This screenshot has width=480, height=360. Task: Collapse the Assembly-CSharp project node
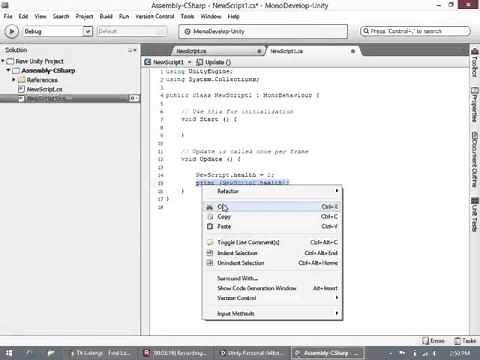click(8, 70)
